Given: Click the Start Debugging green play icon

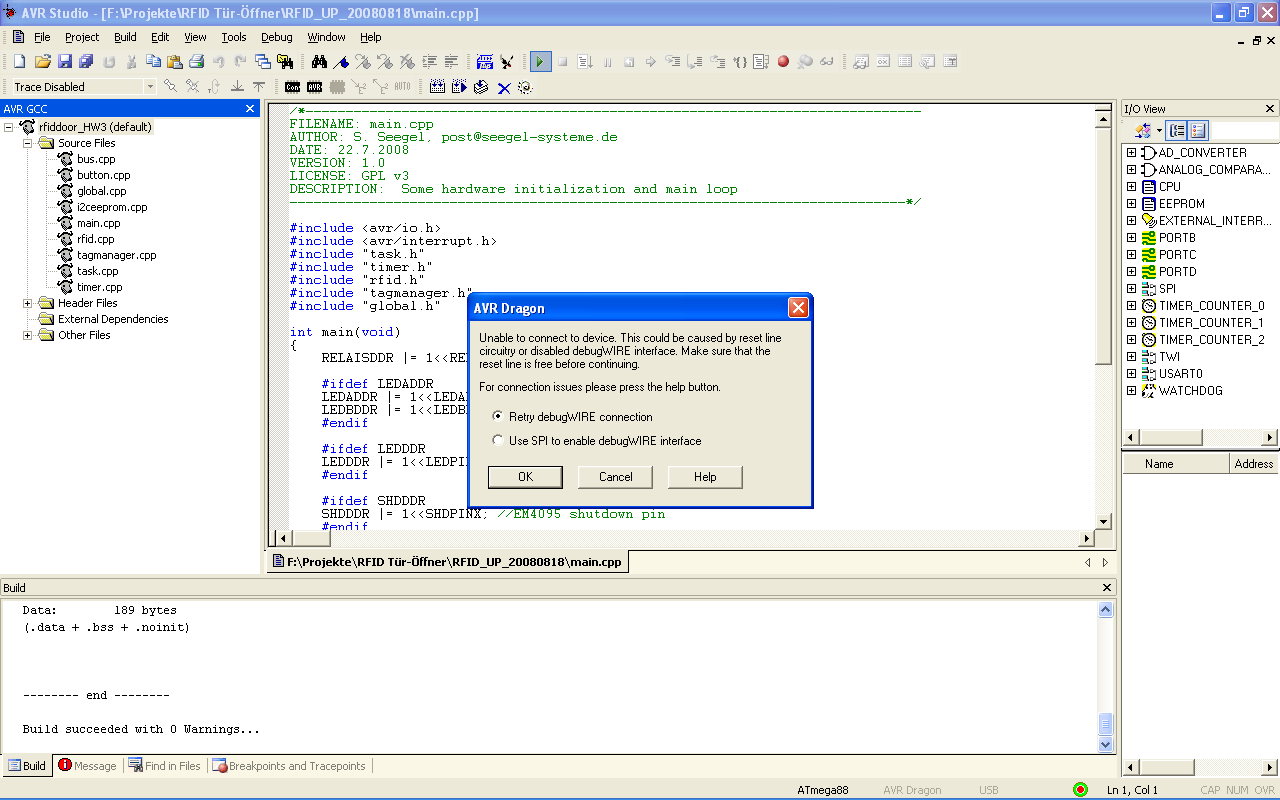Looking at the screenshot, I should coord(541,62).
